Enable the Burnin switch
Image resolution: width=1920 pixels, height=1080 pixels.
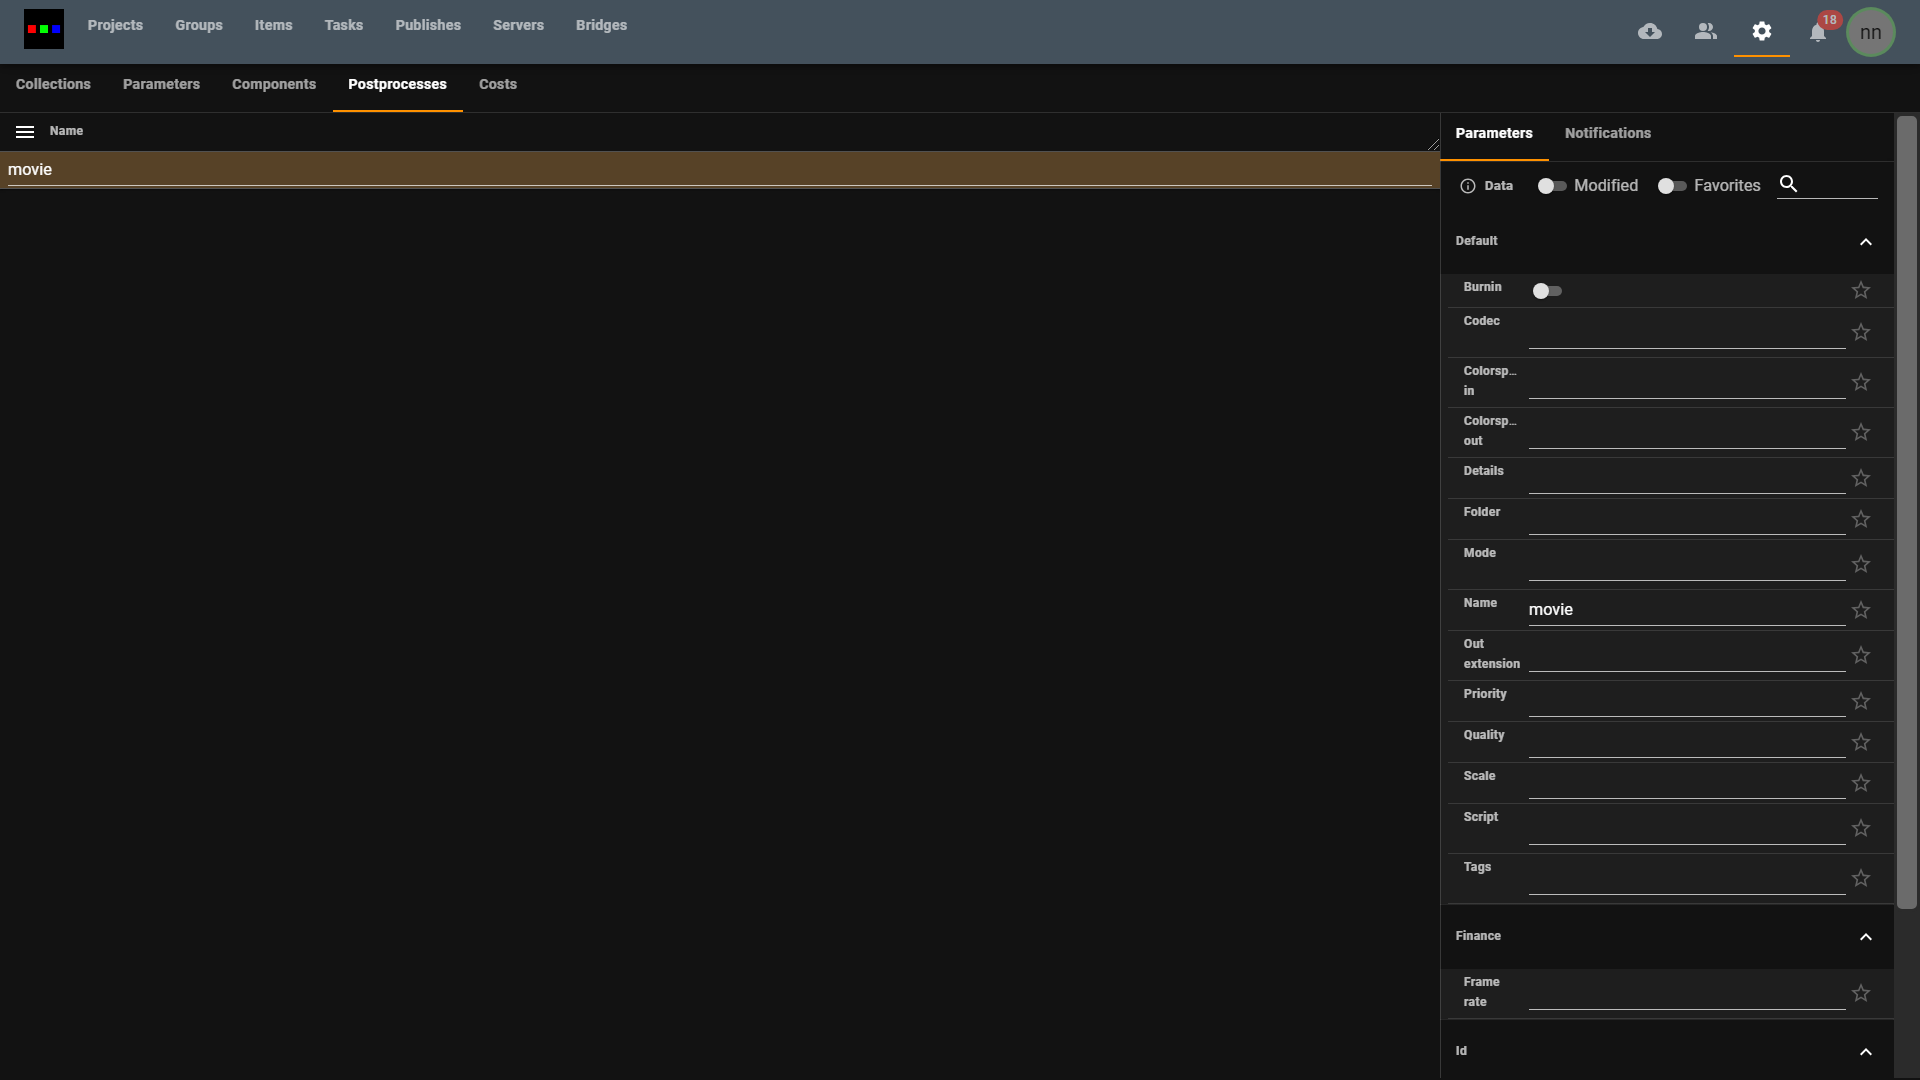click(x=1547, y=291)
